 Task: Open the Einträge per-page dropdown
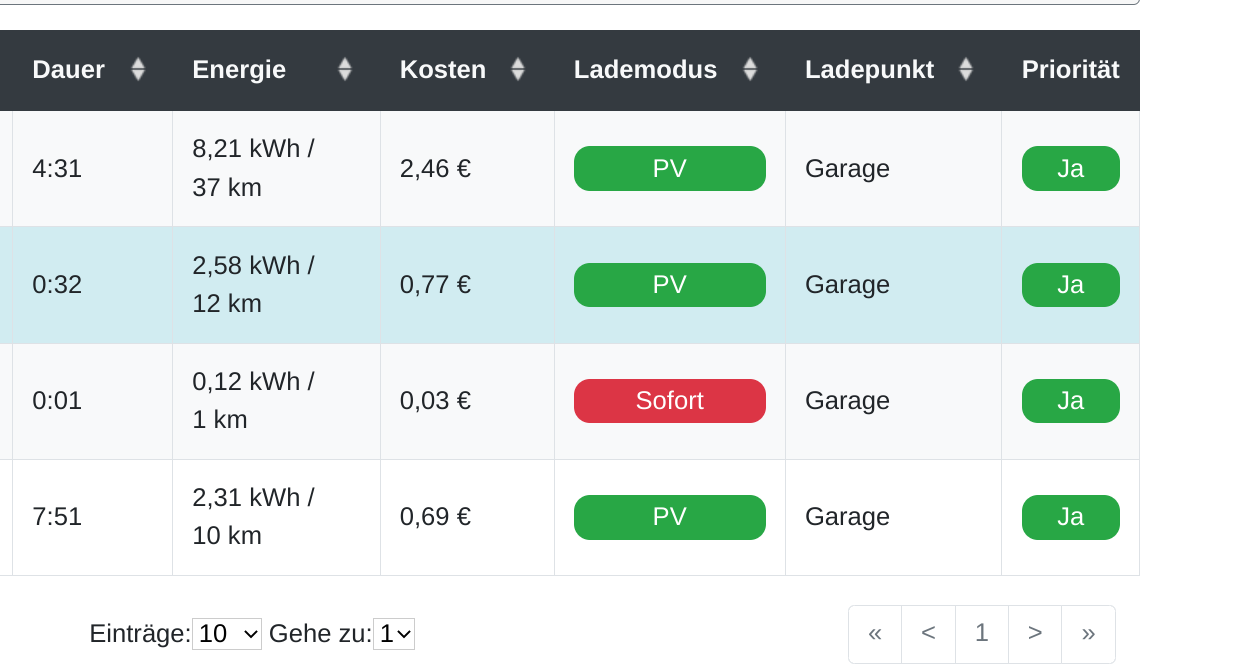(x=227, y=634)
